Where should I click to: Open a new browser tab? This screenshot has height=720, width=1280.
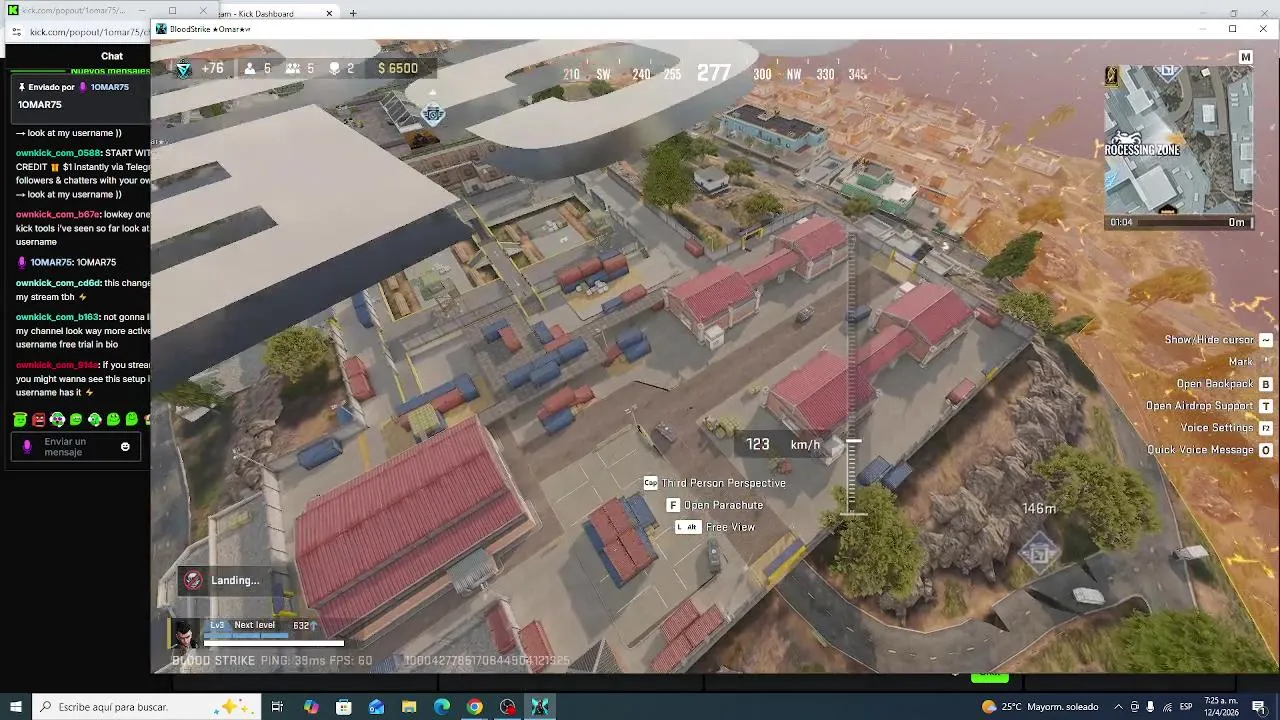coord(352,14)
